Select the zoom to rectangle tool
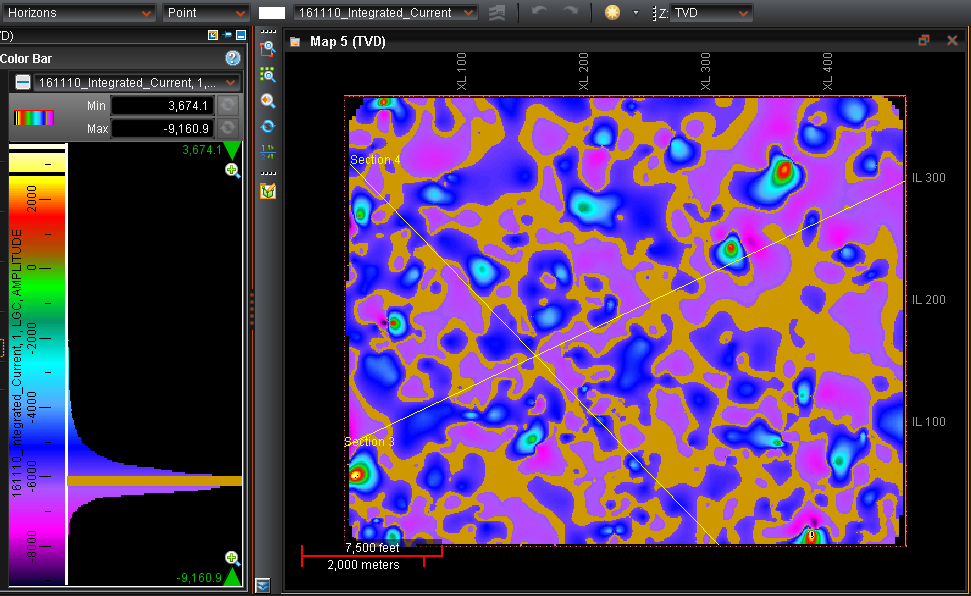 [268, 48]
